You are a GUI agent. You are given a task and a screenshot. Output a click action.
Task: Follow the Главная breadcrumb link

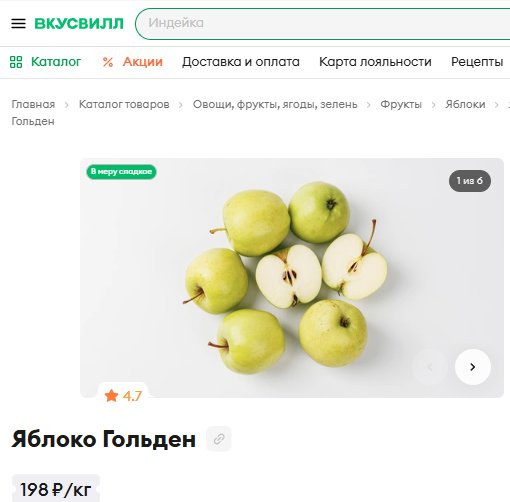pos(33,104)
